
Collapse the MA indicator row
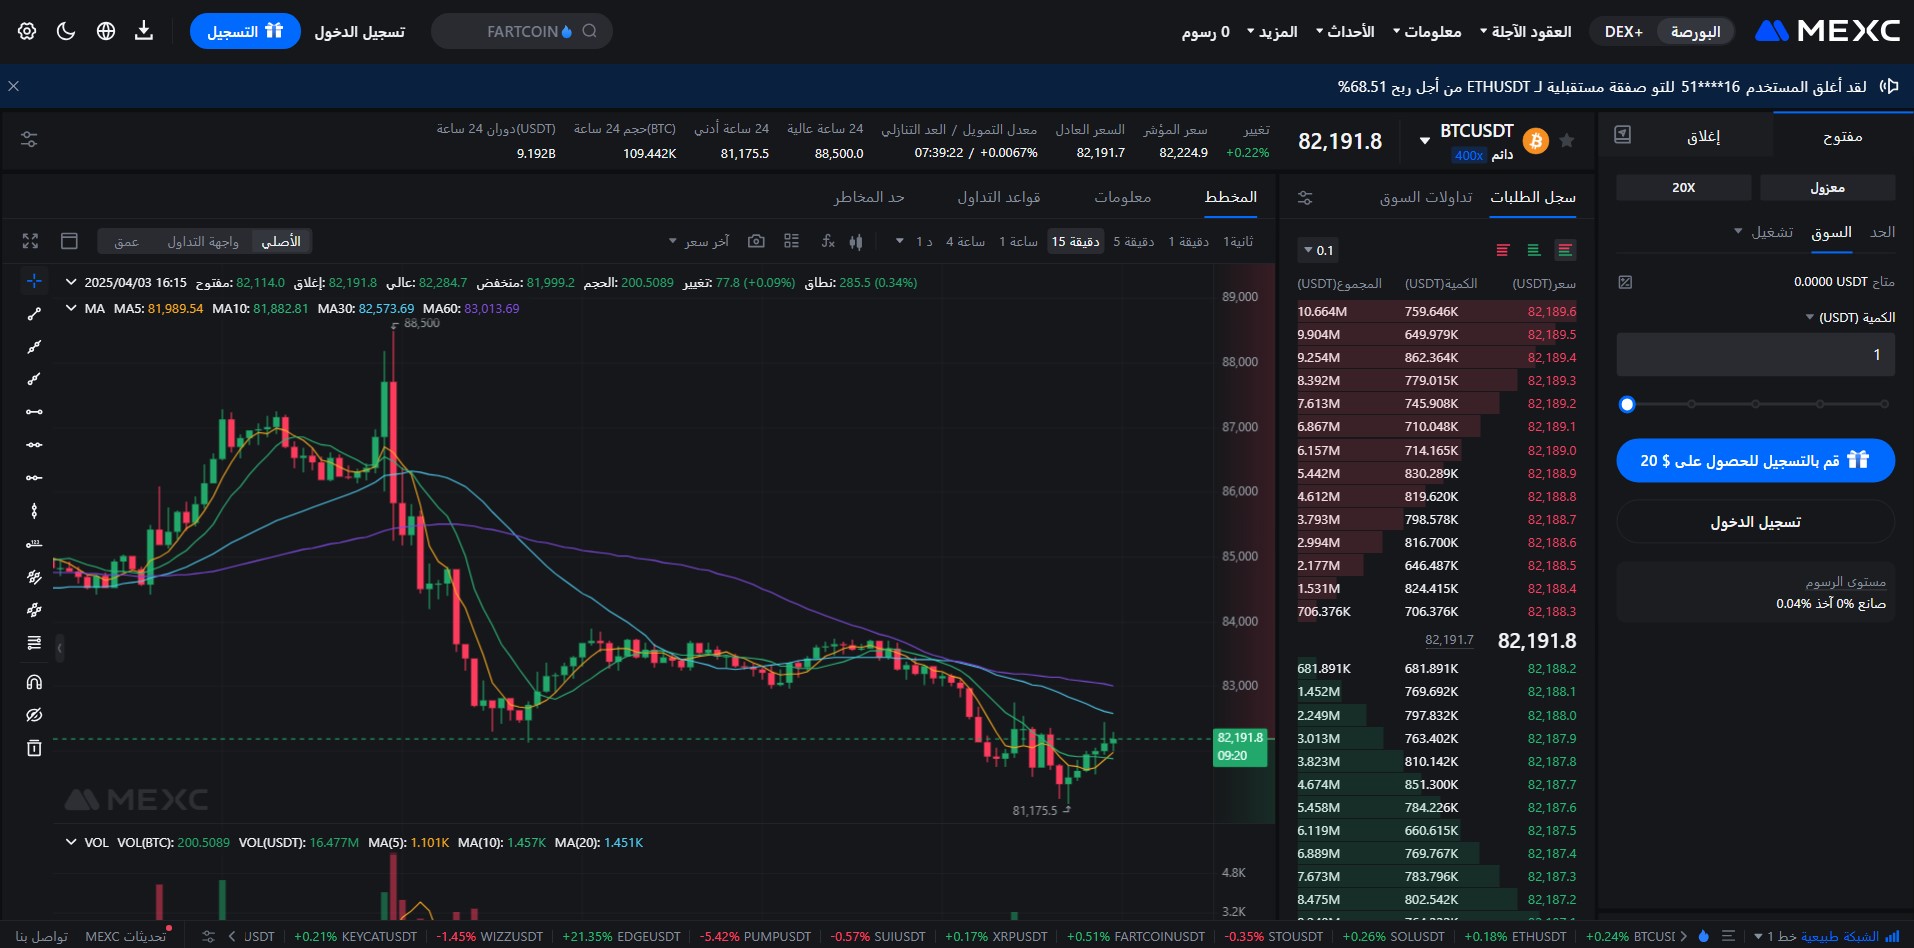(x=71, y=308)
